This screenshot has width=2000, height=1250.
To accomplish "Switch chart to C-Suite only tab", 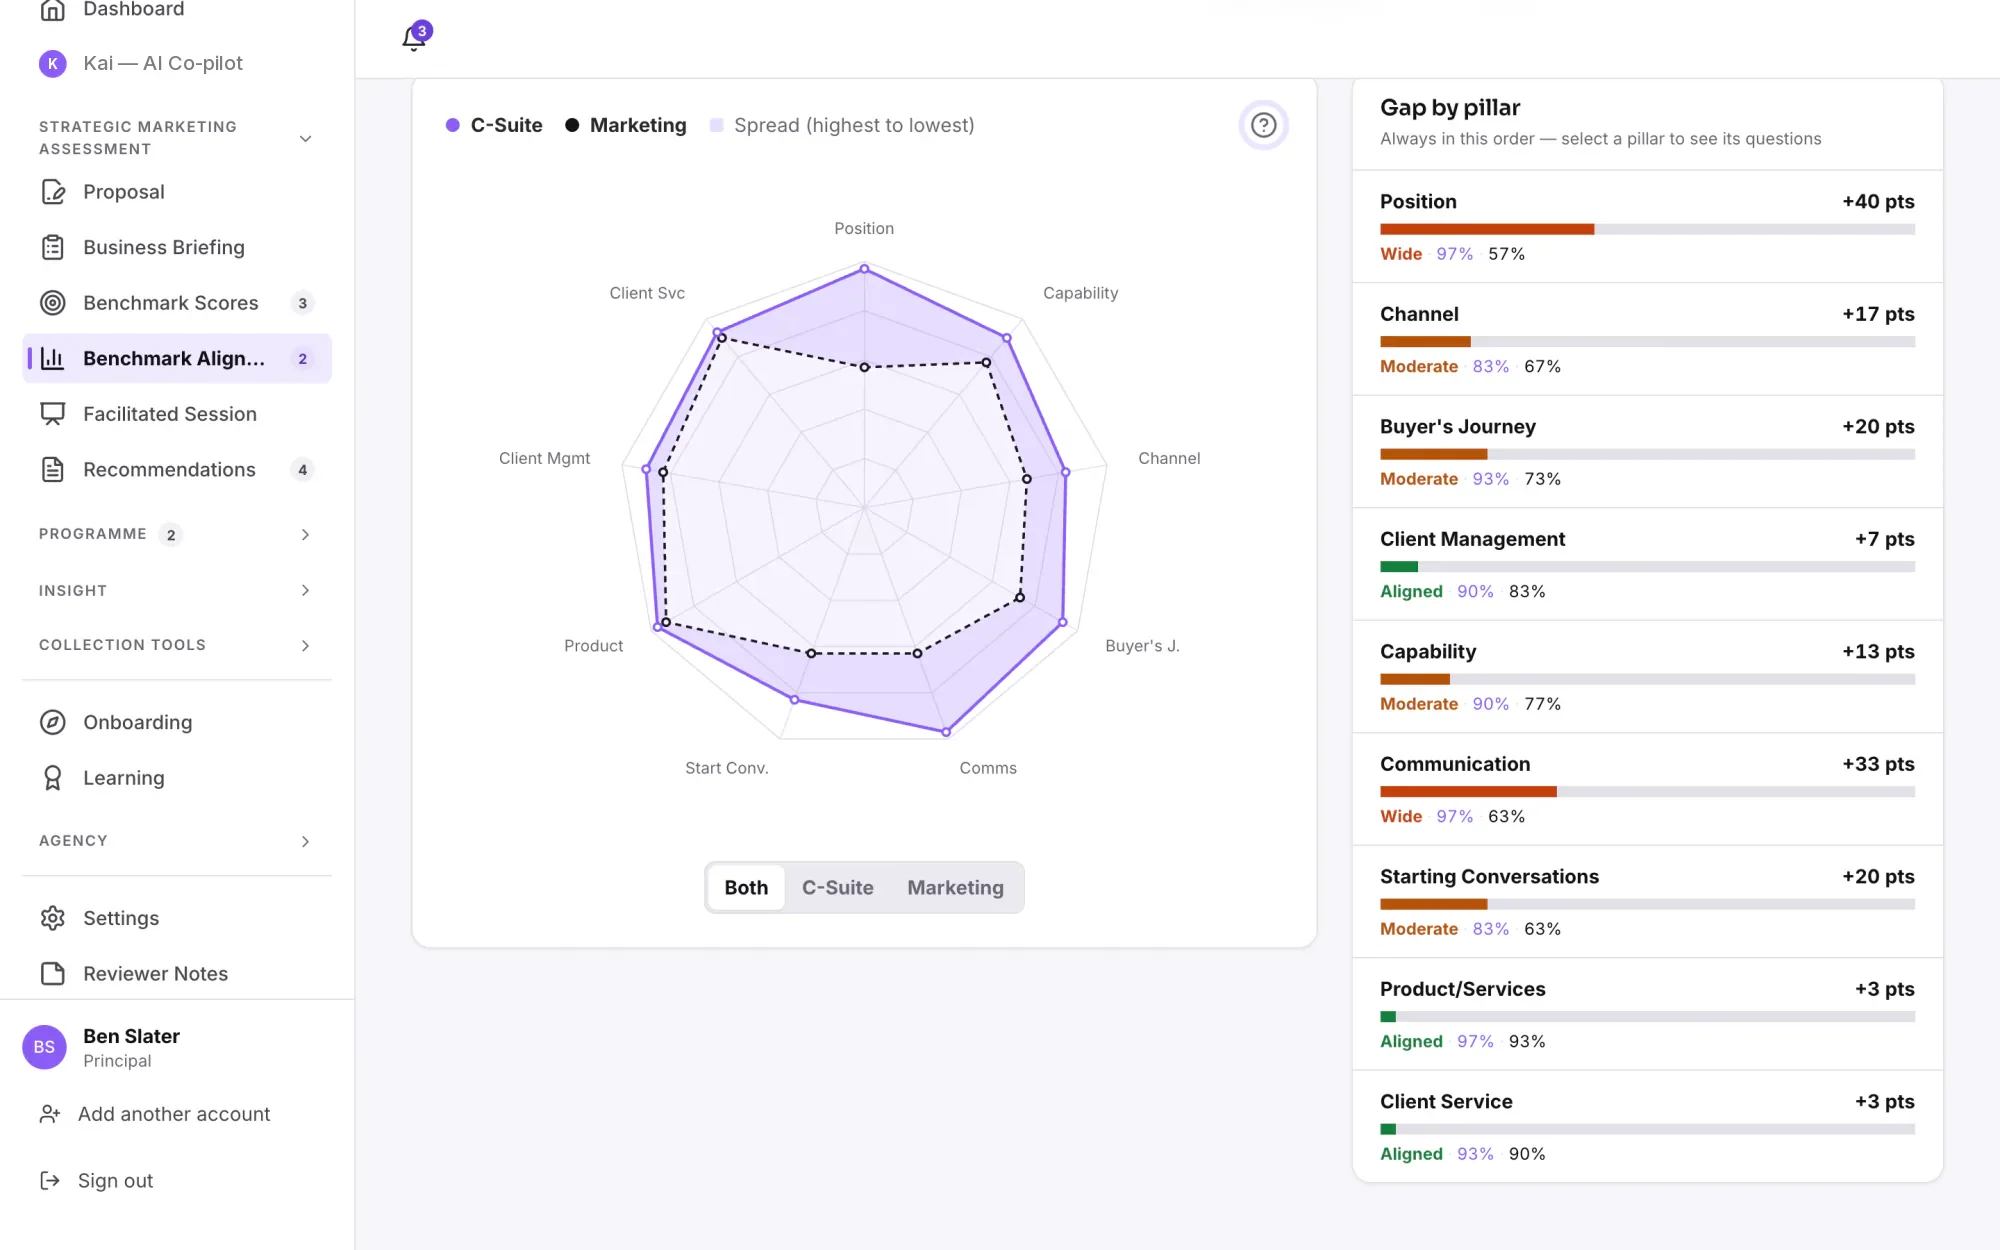I will point(838,888).
